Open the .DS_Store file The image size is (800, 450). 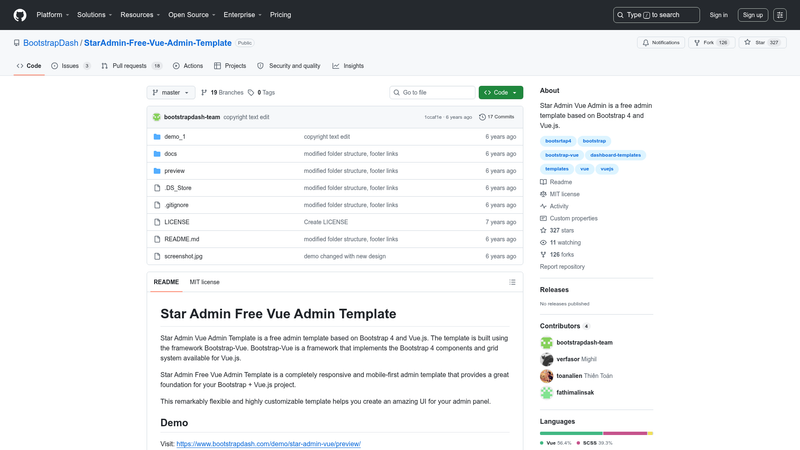click(178, 188)
